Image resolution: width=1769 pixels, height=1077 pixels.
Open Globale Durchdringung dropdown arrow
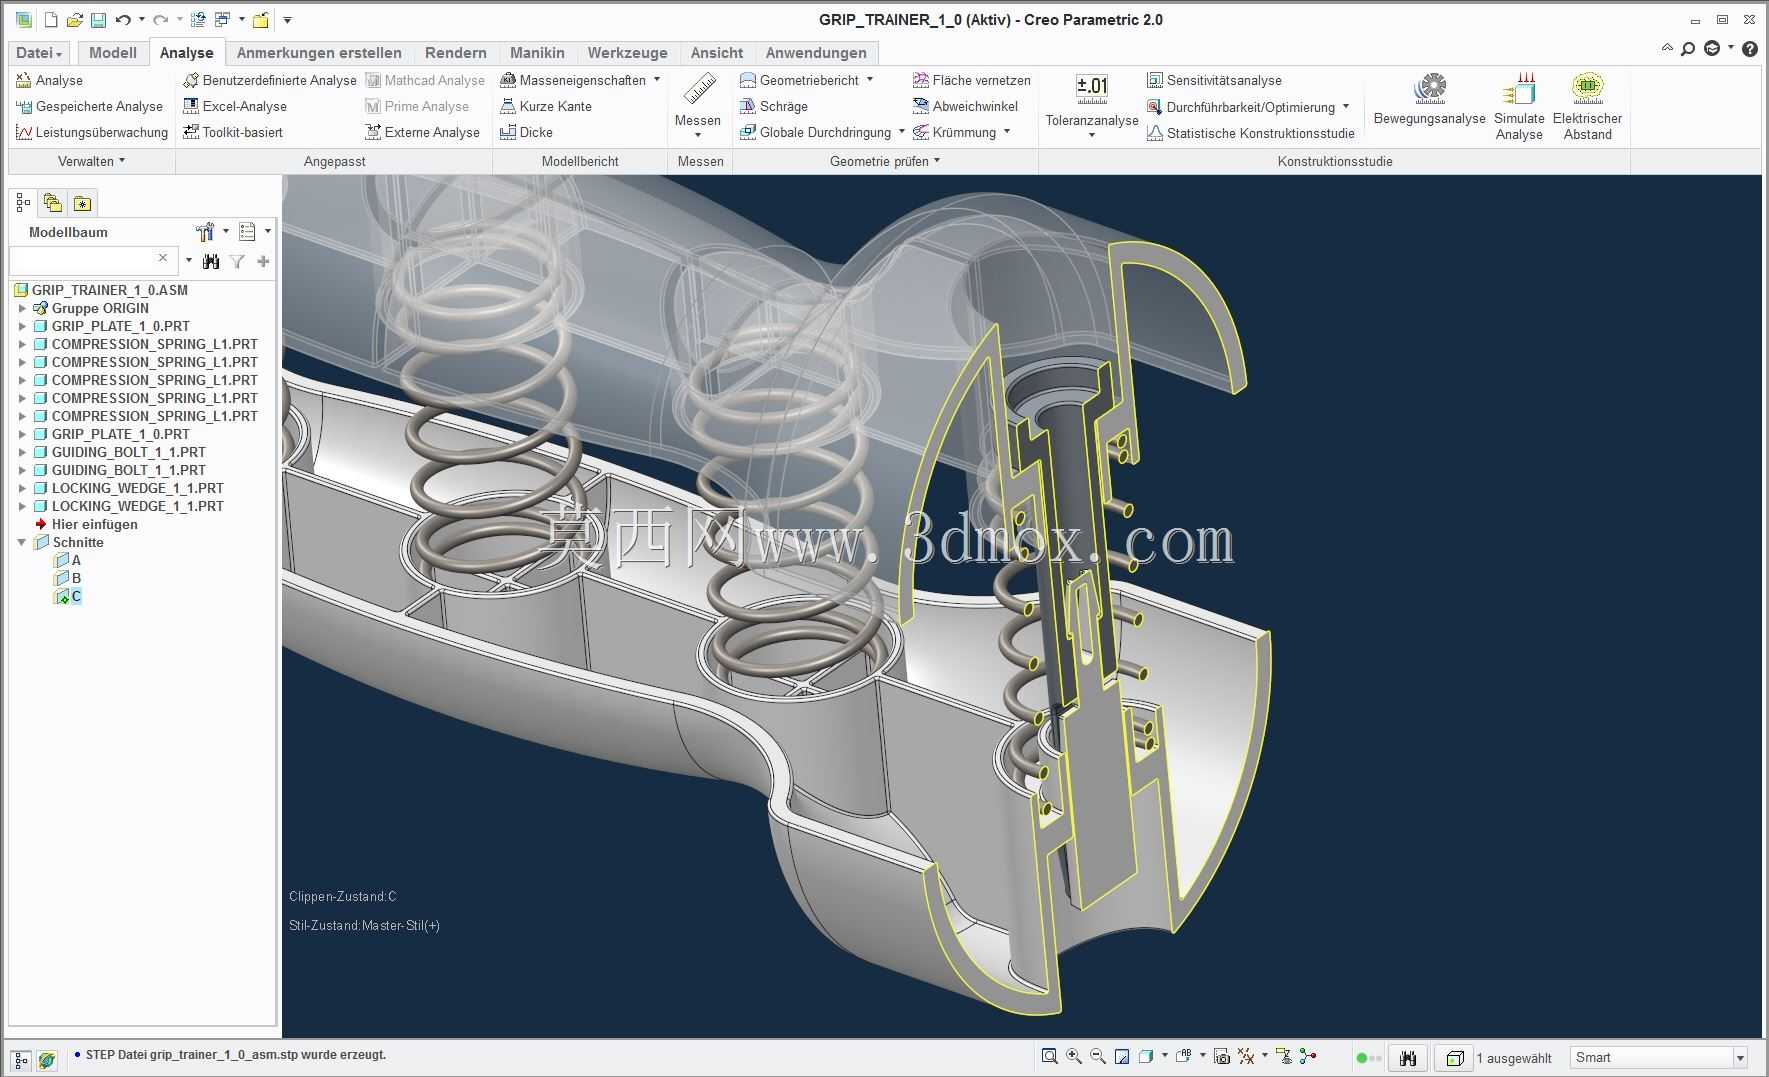point(902,132)
